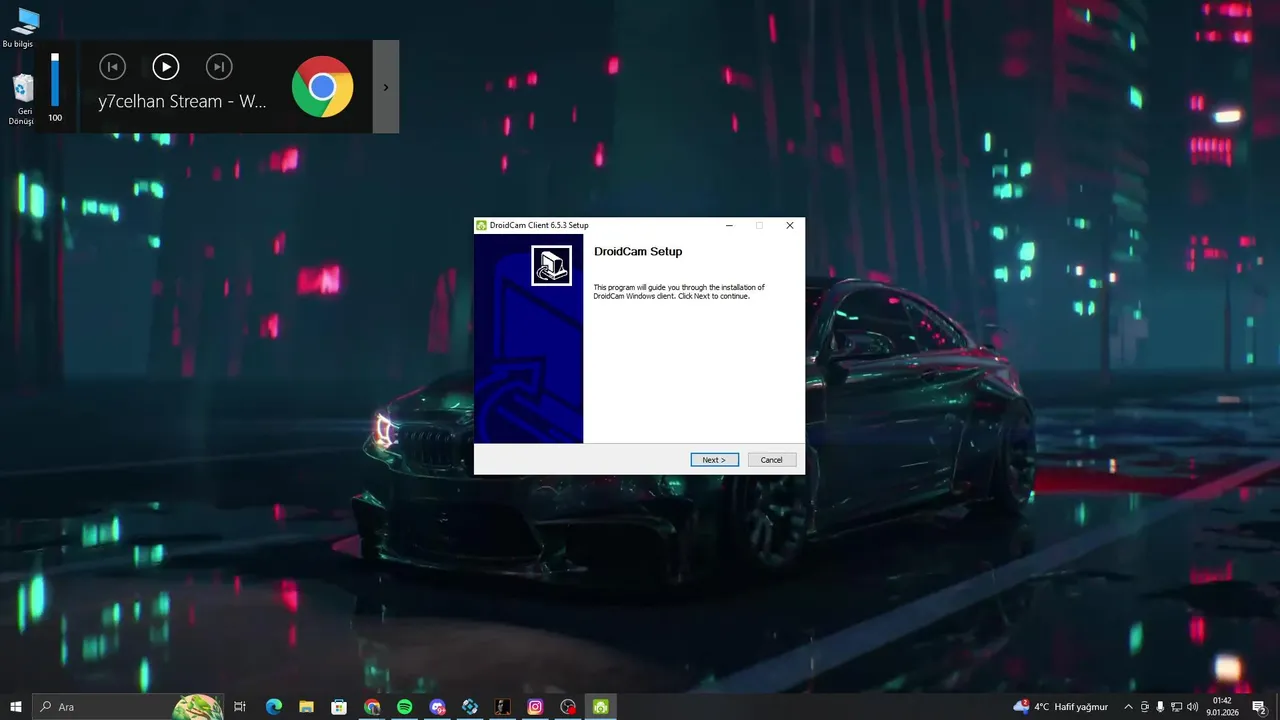Screen dimensions: 1280x720
Task: Open the blue diamond app on taskbar
Action: (x=470, y=707)
